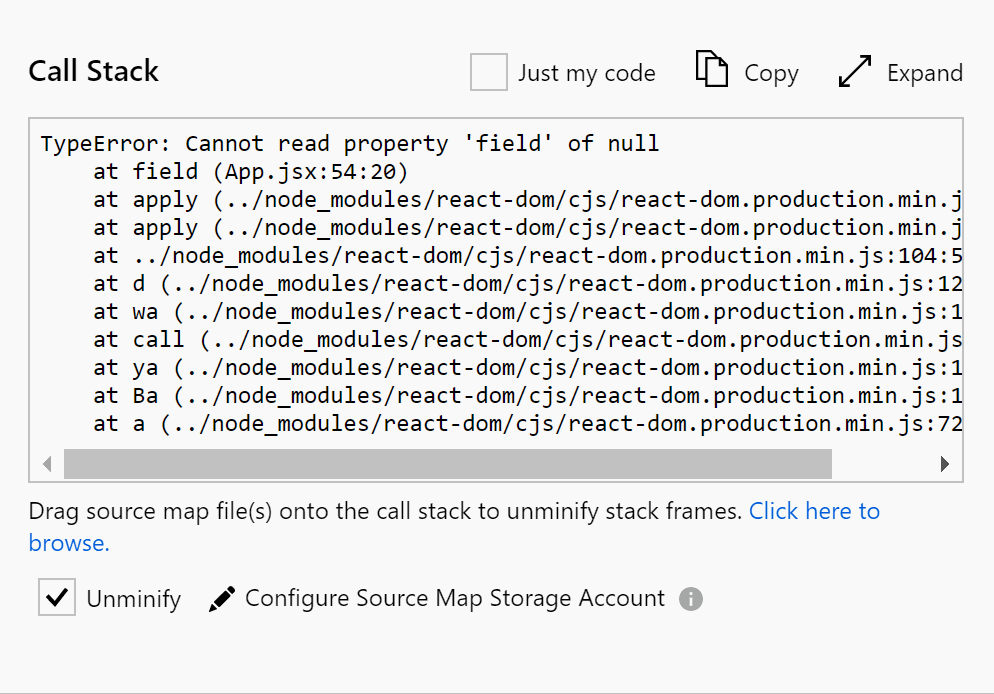Click the info icon beside Storage Account
Viewport: 994px width, 694px height.
click(x=691, y=599)
